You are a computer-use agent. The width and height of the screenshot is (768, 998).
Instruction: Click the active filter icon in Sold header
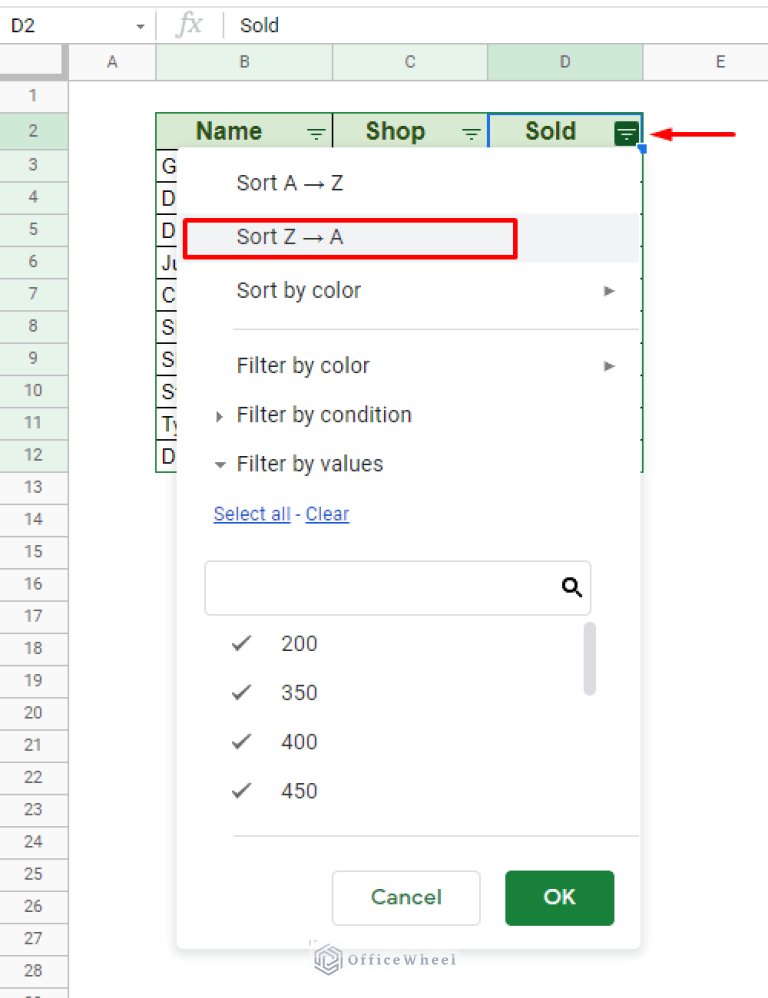[626, 133]
